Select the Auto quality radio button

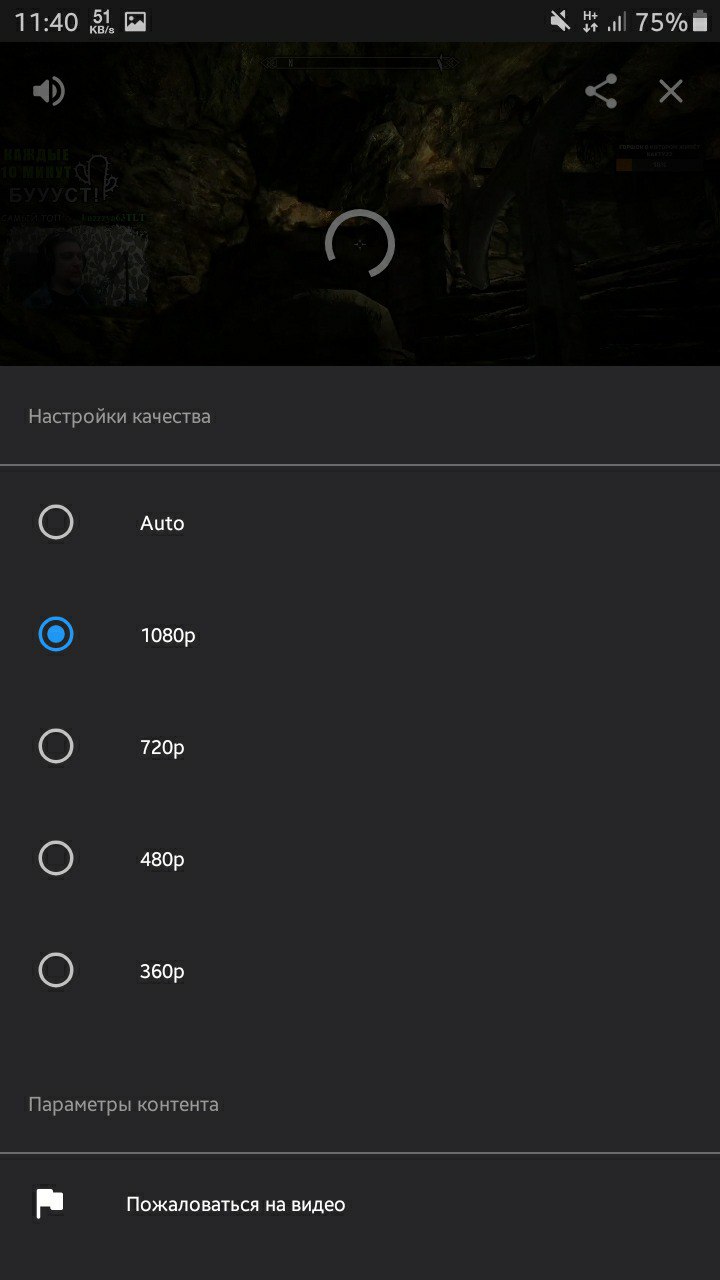coord(56,522)
